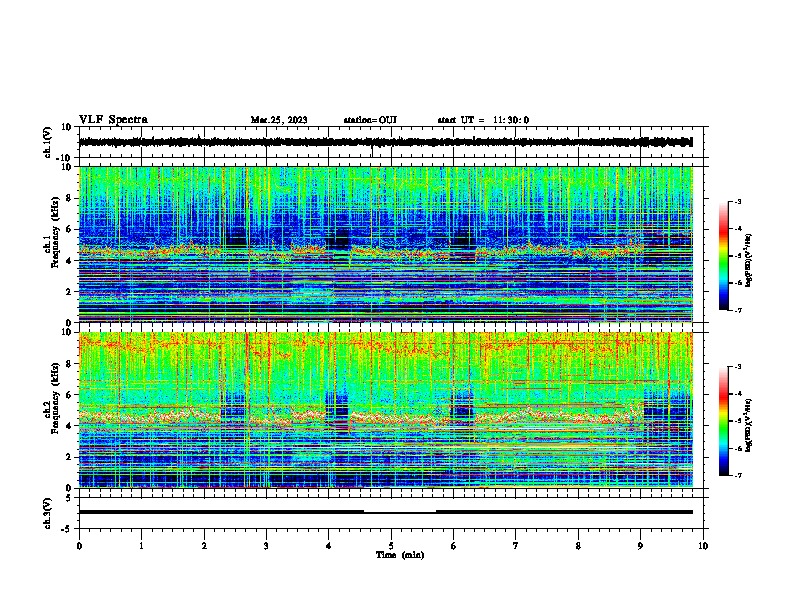
Task: Click time axis tick label "6"
Action: pyautogui.click(x=454, y=546)
